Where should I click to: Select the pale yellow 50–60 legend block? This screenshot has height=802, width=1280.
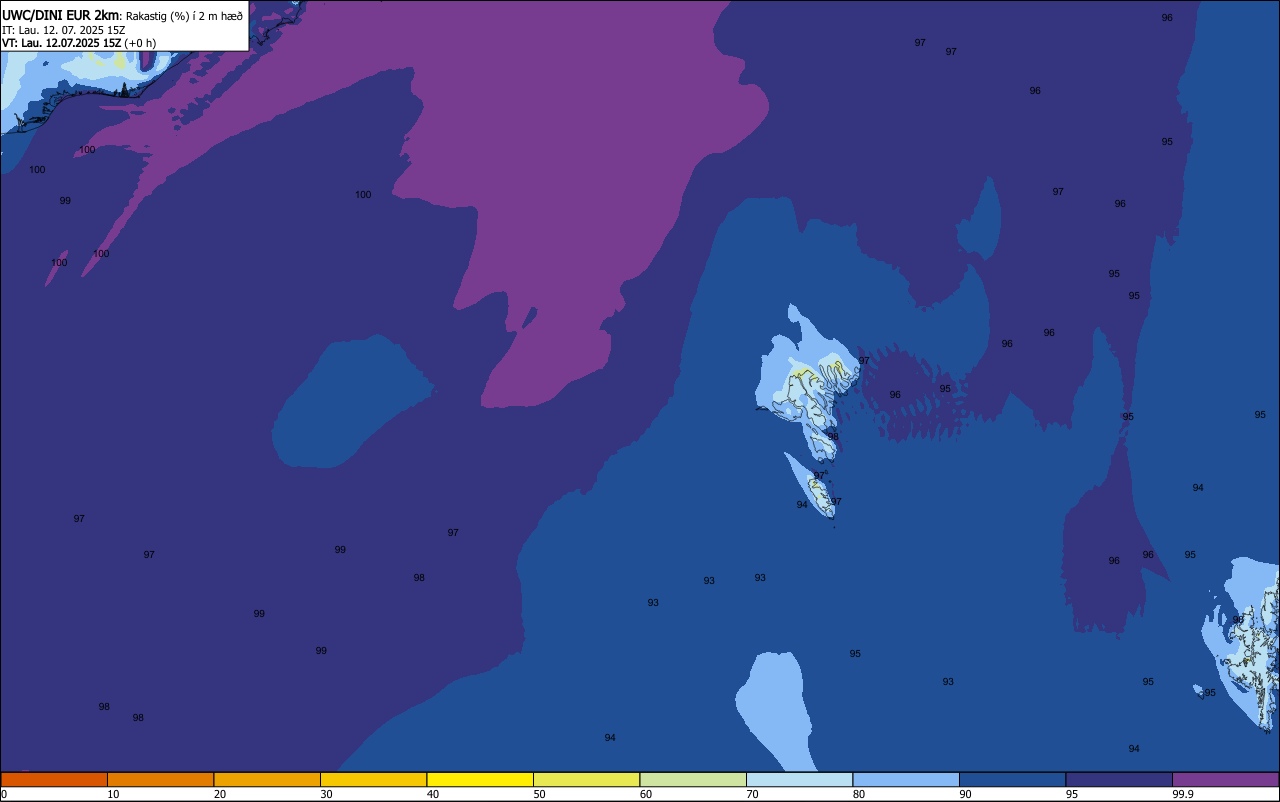click(586, 779)
